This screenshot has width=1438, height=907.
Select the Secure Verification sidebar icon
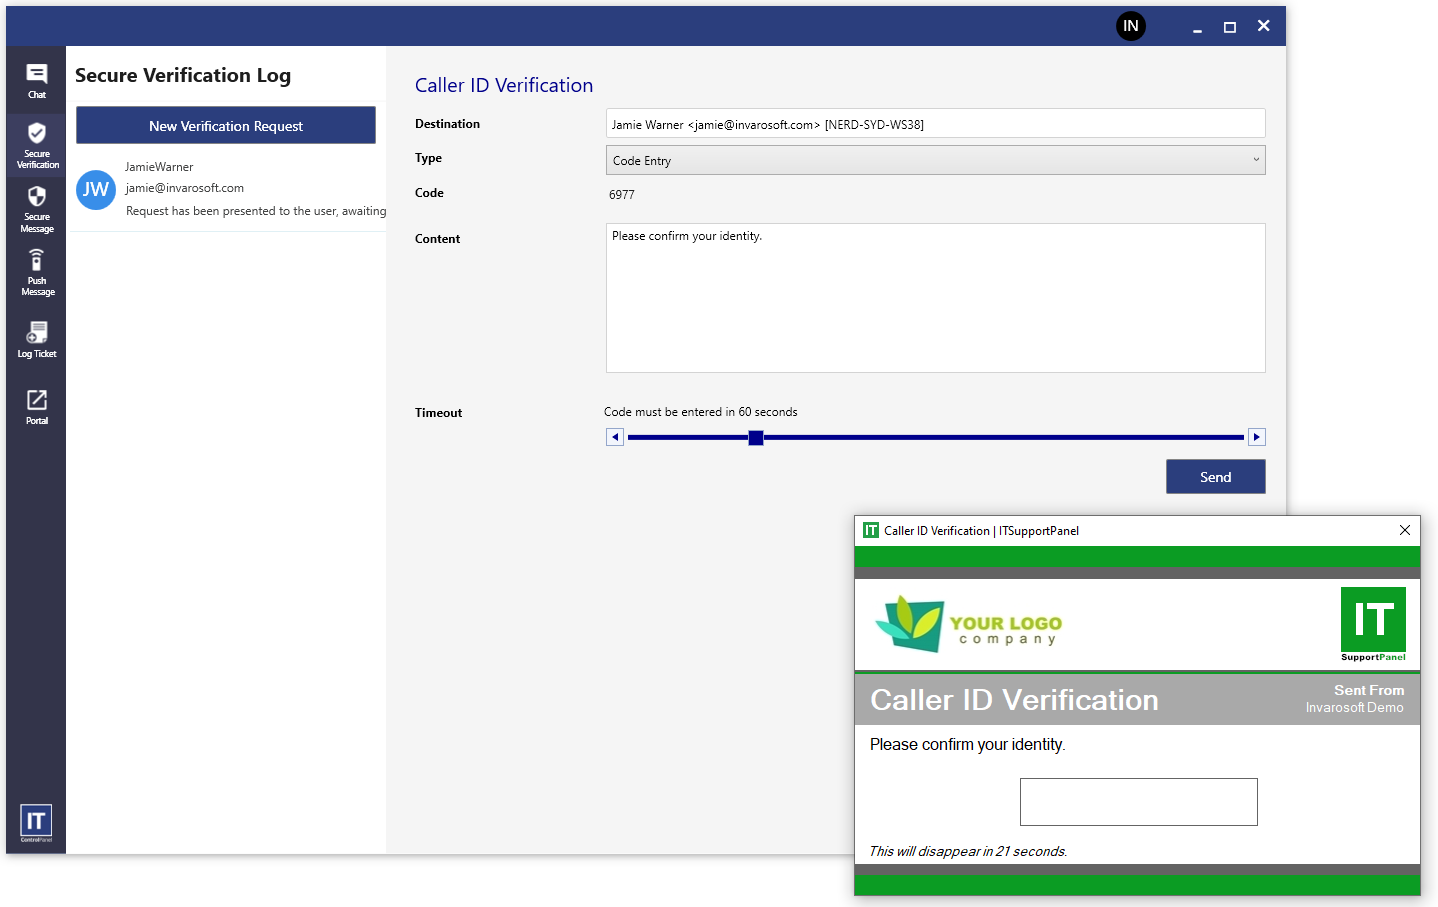(37, 144)
